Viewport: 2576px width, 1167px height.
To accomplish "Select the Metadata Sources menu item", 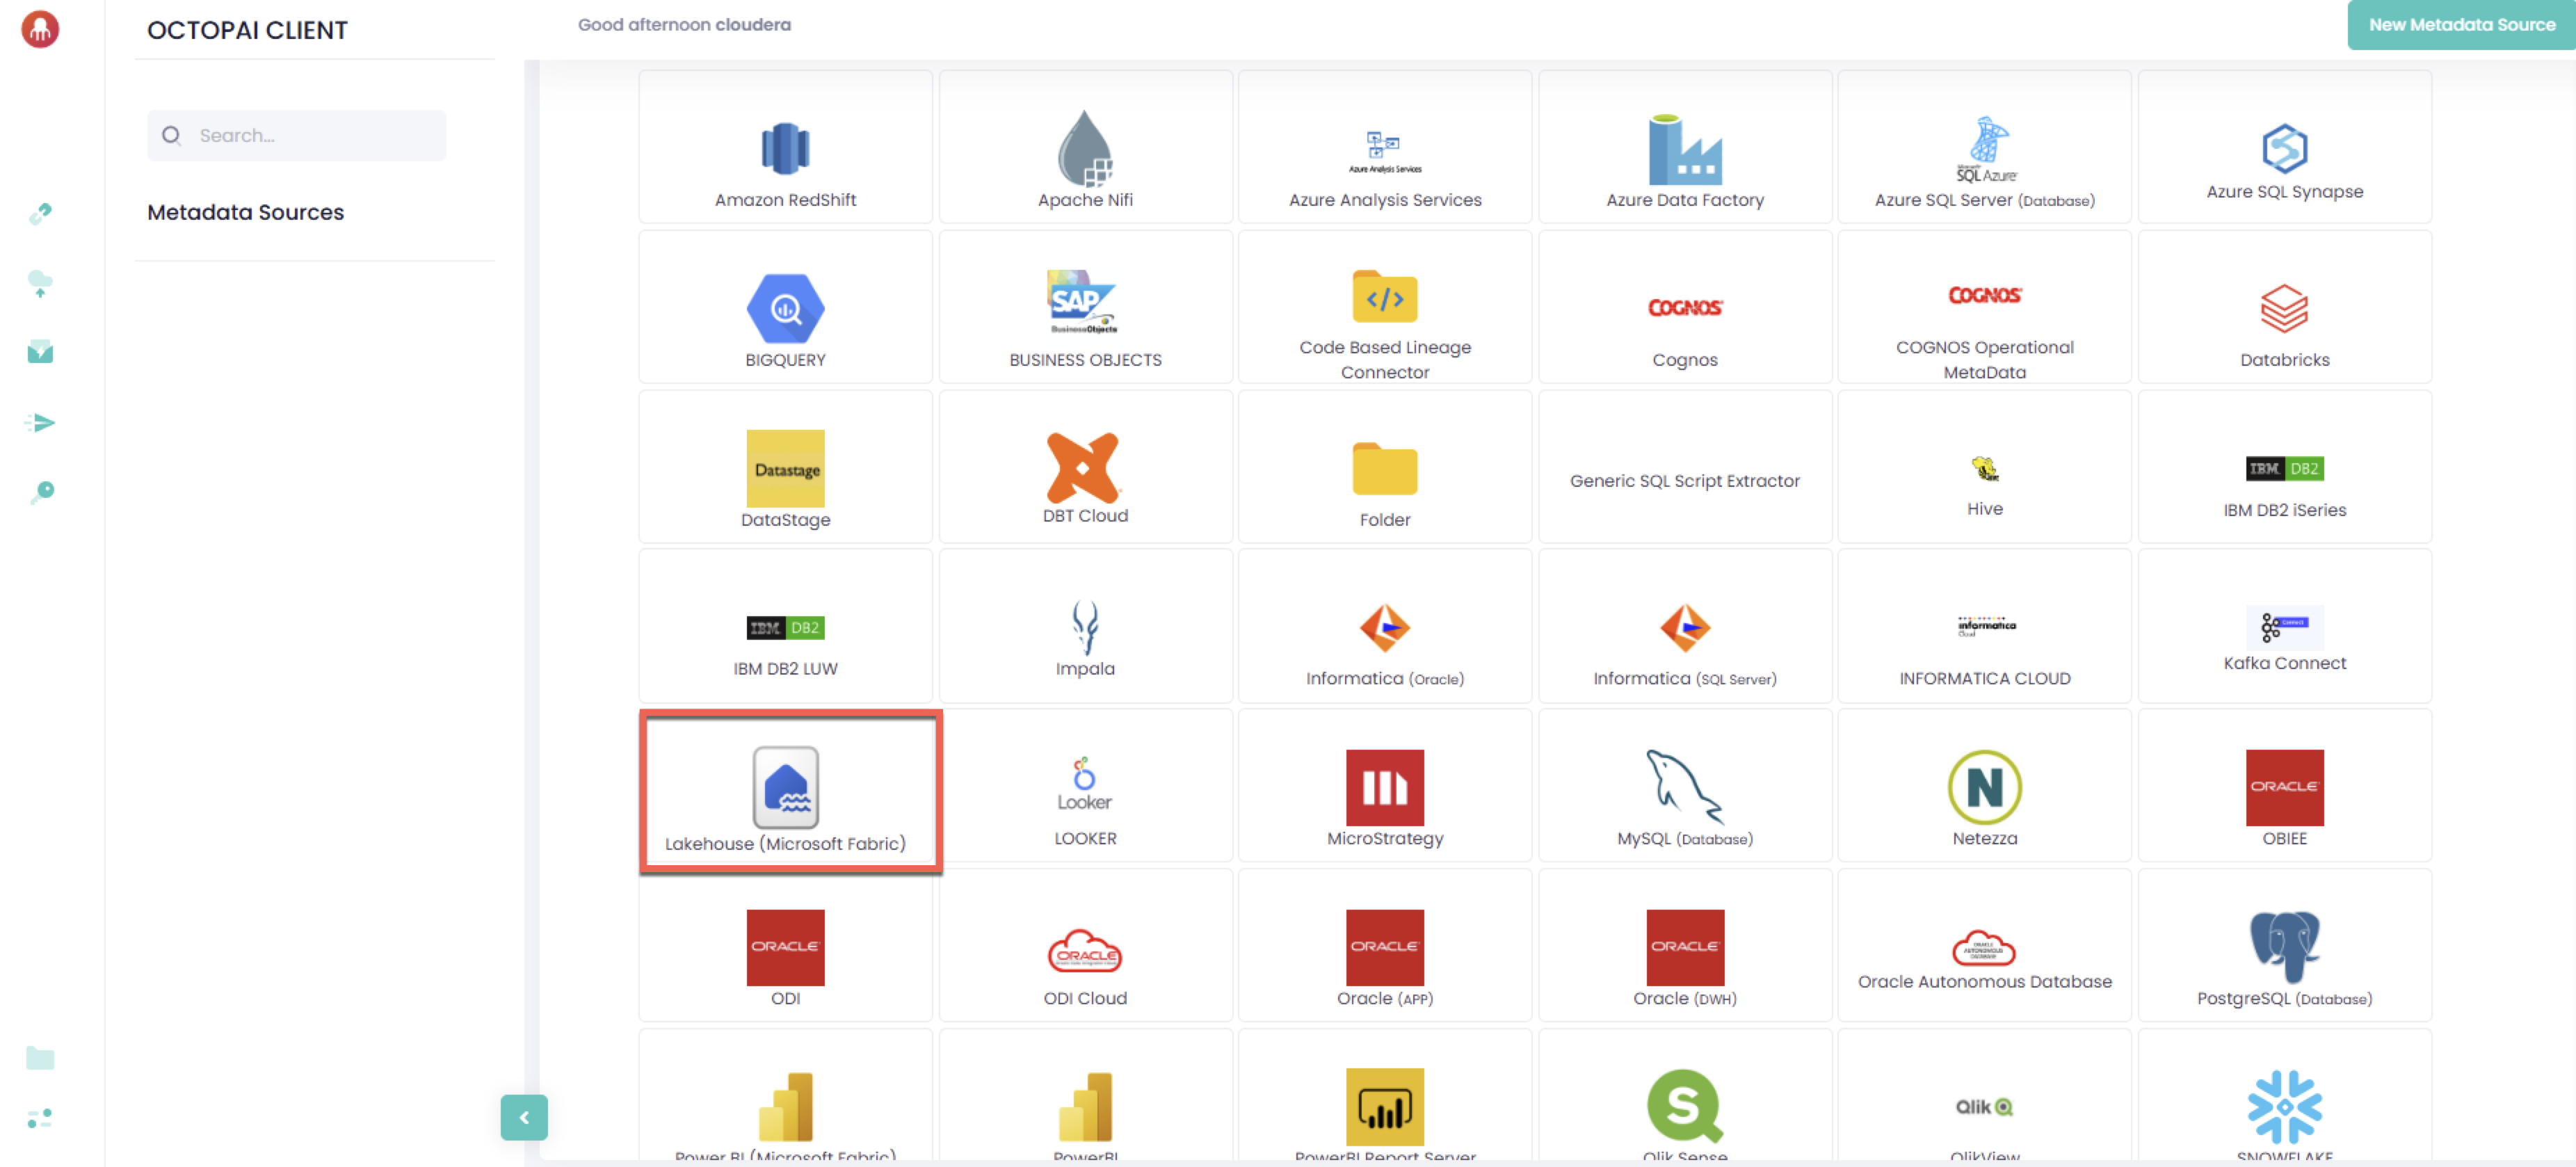I will tap(246, 212).
